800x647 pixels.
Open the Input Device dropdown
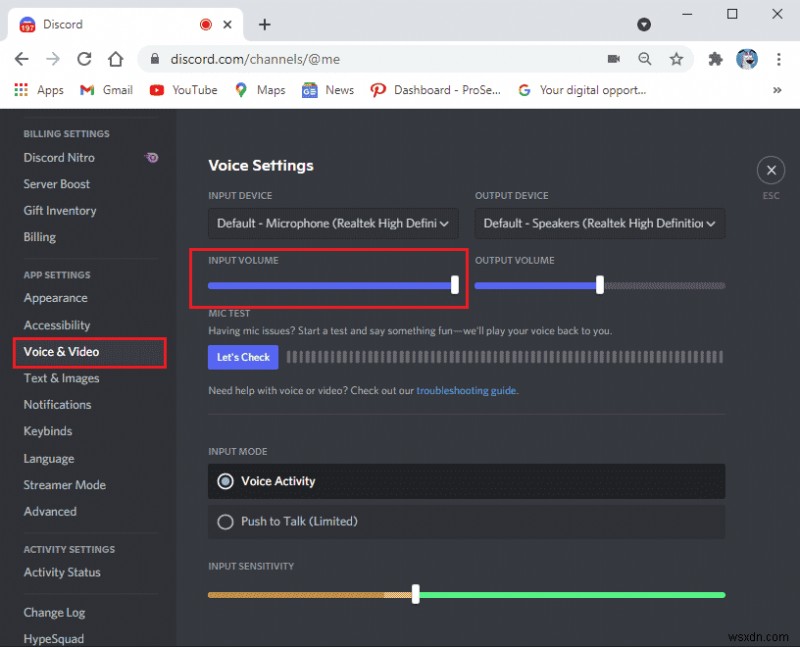[x=332, y=223]
